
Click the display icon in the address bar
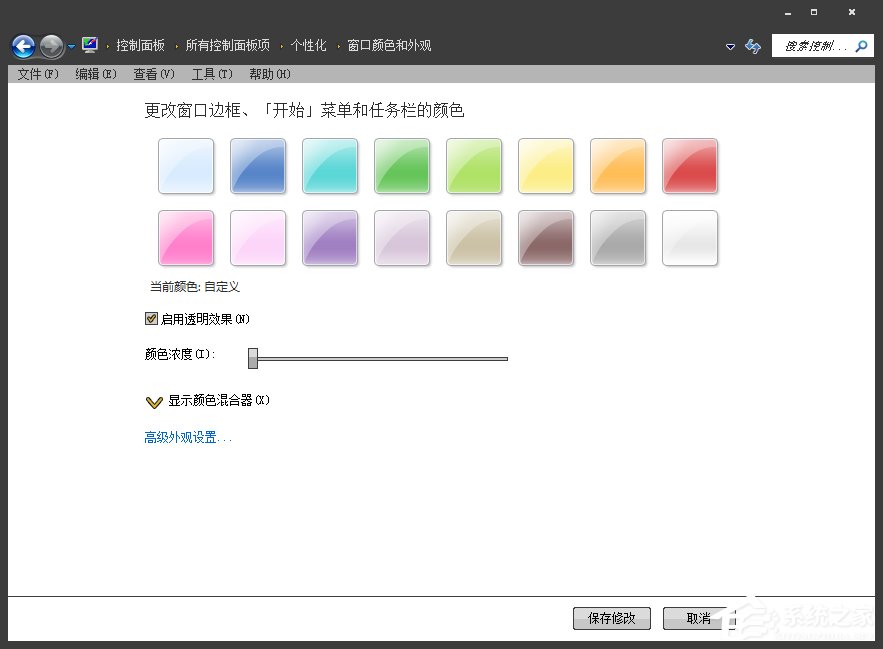click(x=88, y=45)
